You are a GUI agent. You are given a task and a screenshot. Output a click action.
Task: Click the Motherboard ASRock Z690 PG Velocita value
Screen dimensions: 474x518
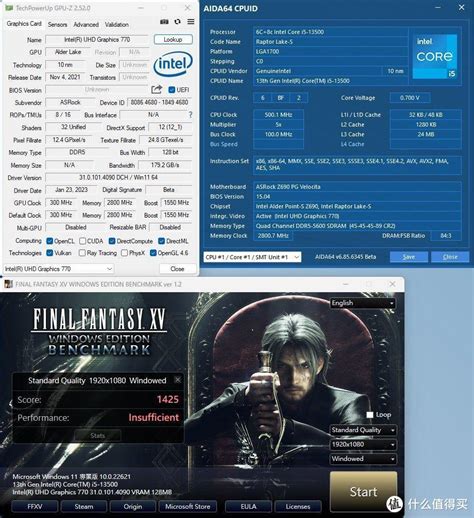coord(357,187)
